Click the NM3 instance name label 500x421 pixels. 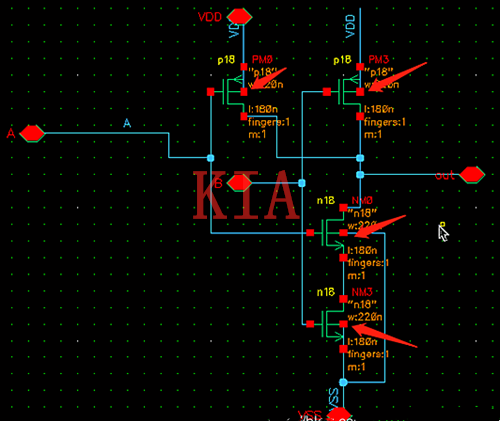click(362, 292)
